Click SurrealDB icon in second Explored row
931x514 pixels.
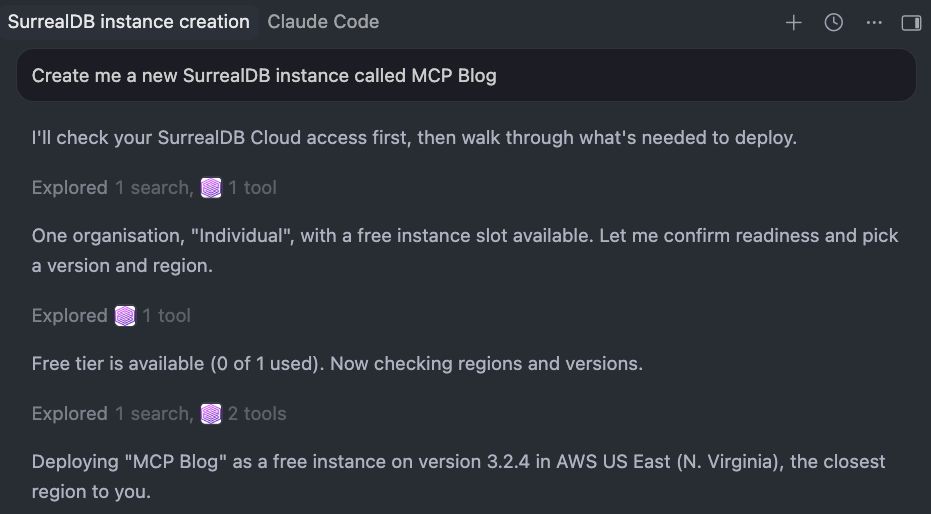coord(125,316)
